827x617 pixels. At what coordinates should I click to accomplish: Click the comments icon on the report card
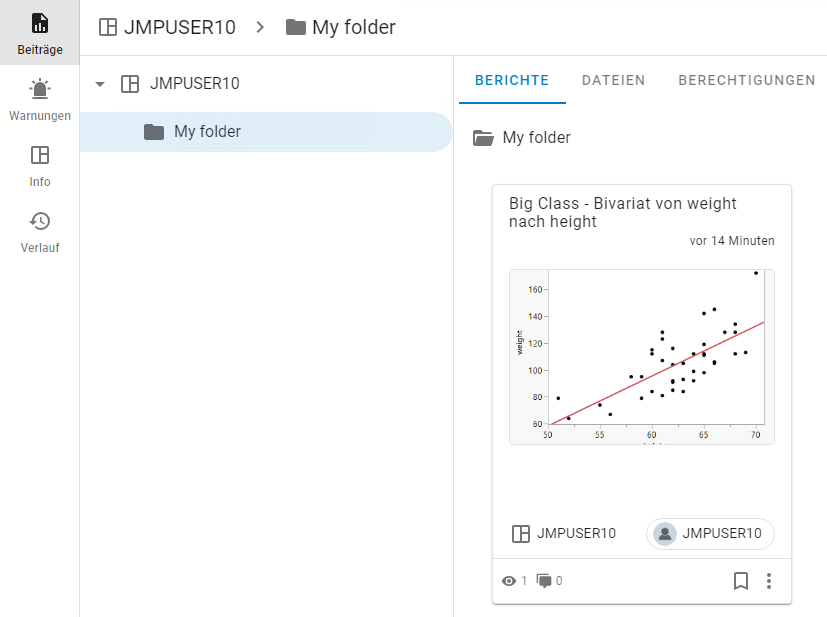pyautogui.click(x=544, y=581)
